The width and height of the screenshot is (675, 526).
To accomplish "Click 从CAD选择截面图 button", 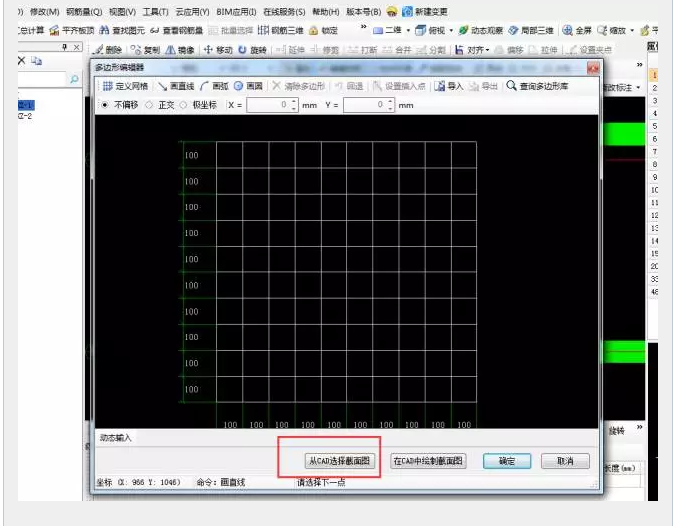I will point(340,461).
